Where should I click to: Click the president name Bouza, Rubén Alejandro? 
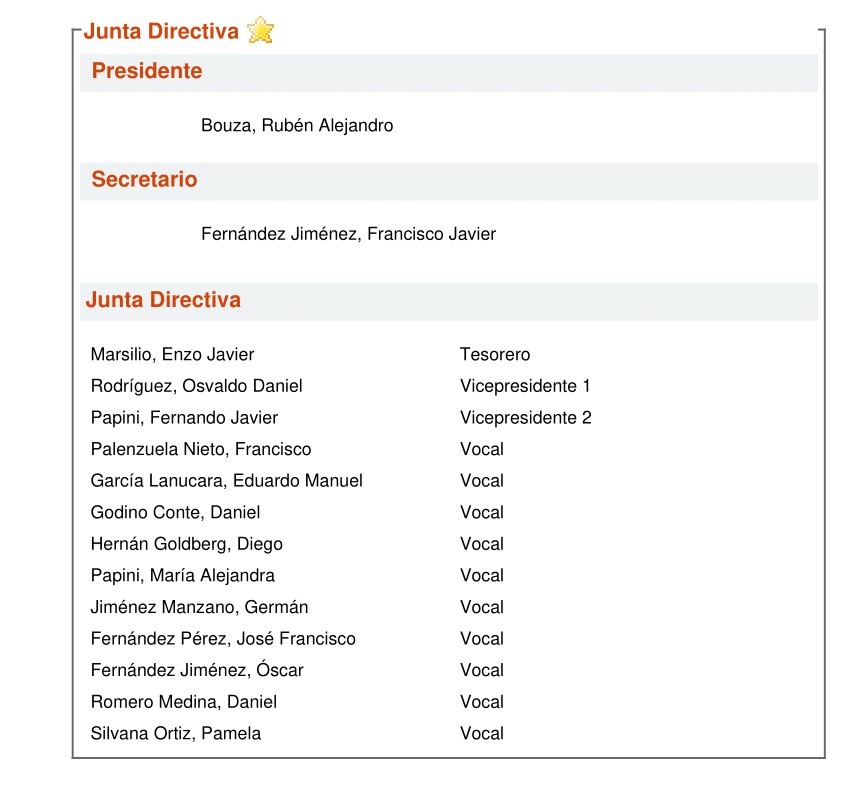[297, 126]
